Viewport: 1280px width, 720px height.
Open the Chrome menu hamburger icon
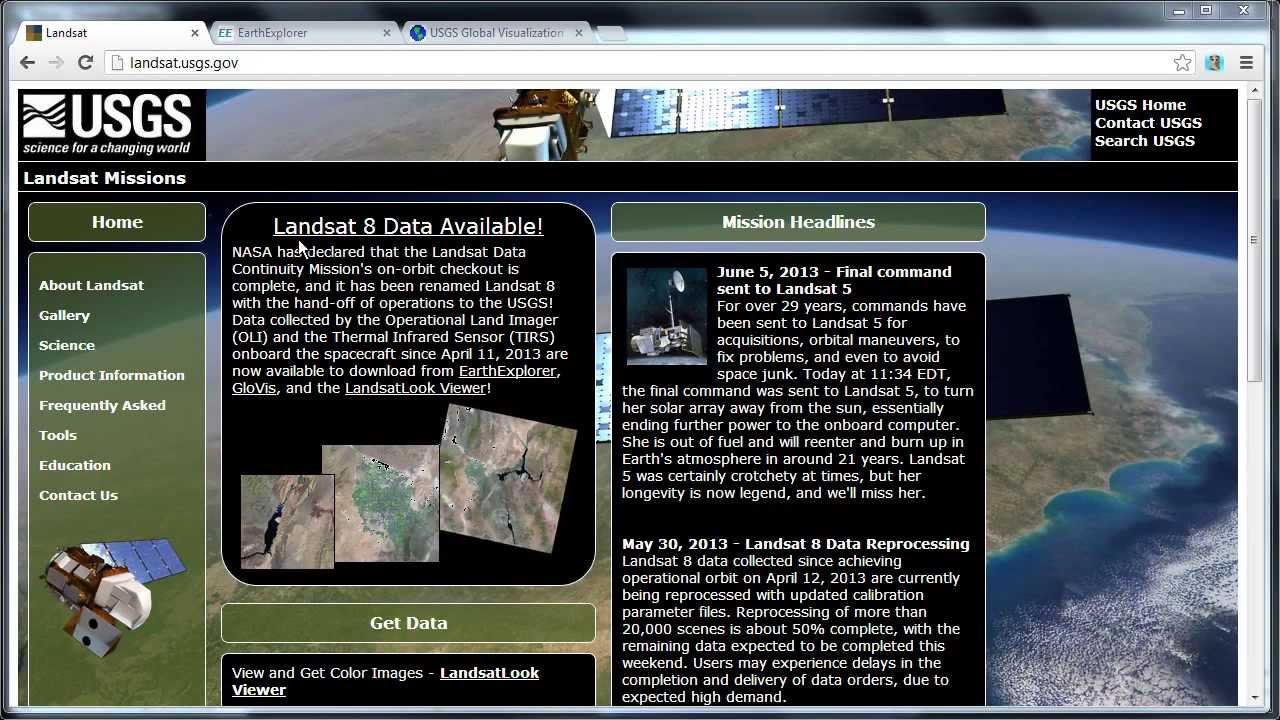tap(1246, 62)
